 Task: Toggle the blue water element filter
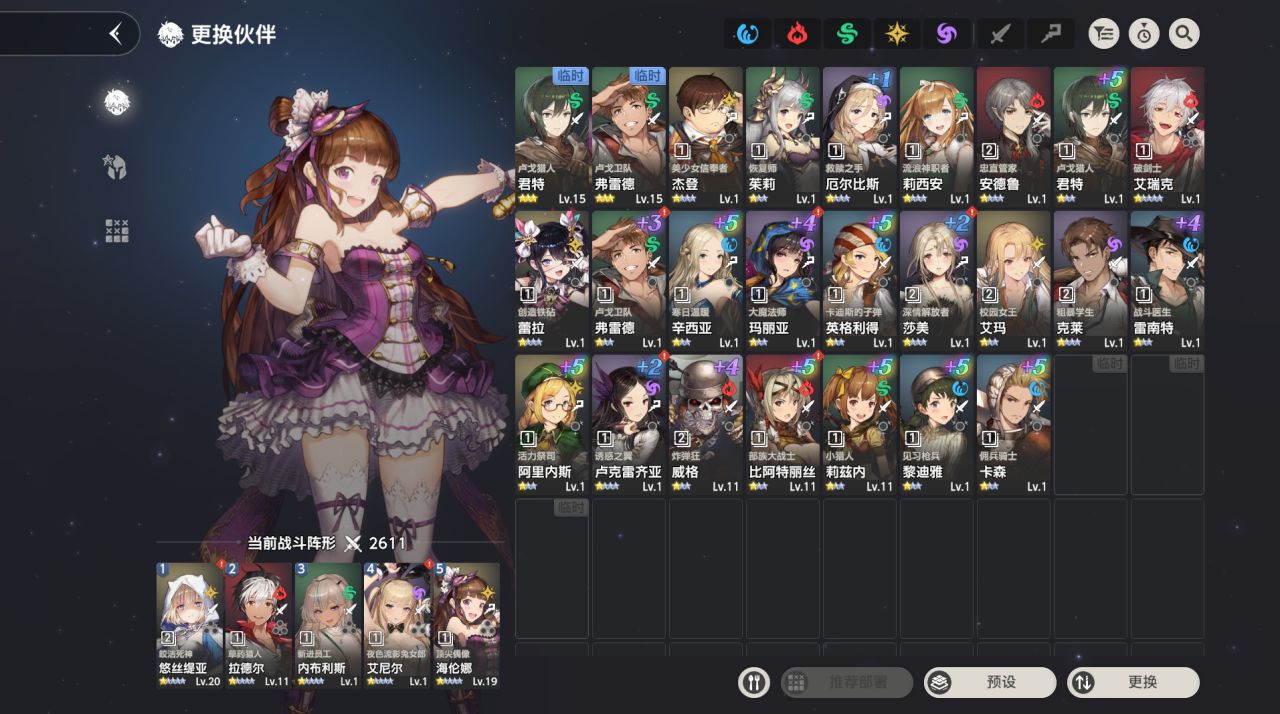[x=746, y=34]
